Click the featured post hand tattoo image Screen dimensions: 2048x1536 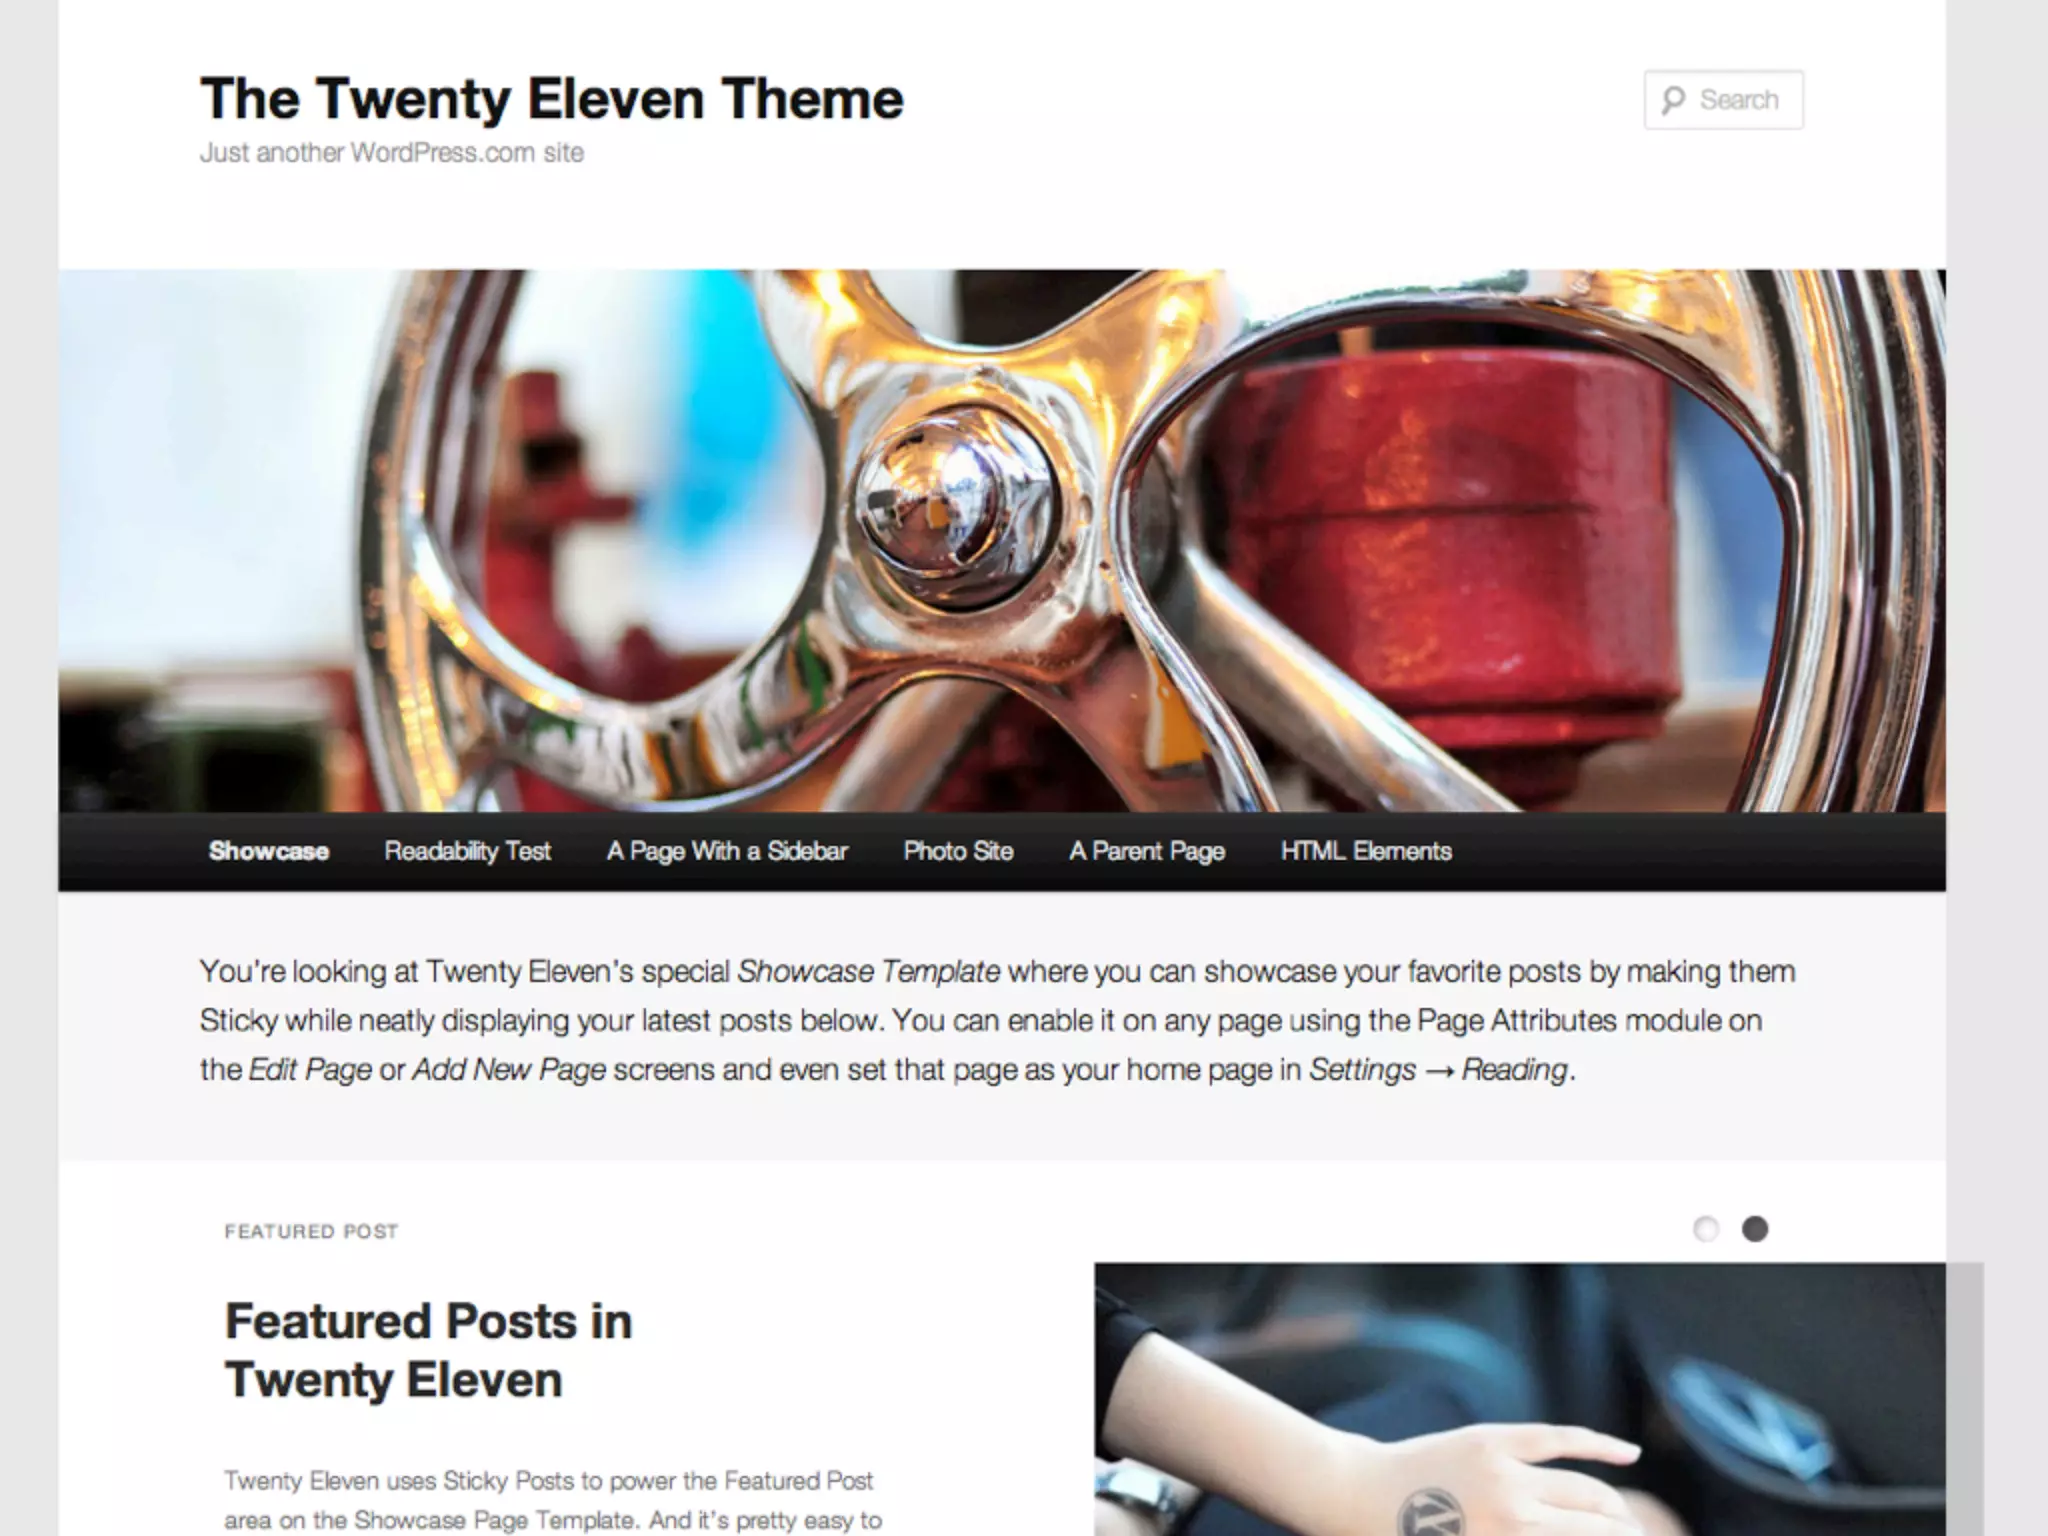pos(1520,1399)
